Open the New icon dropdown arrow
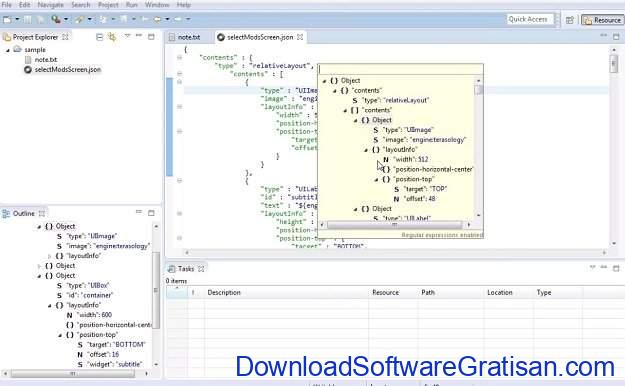Screen dimensions: 625x386 point(17,19)
